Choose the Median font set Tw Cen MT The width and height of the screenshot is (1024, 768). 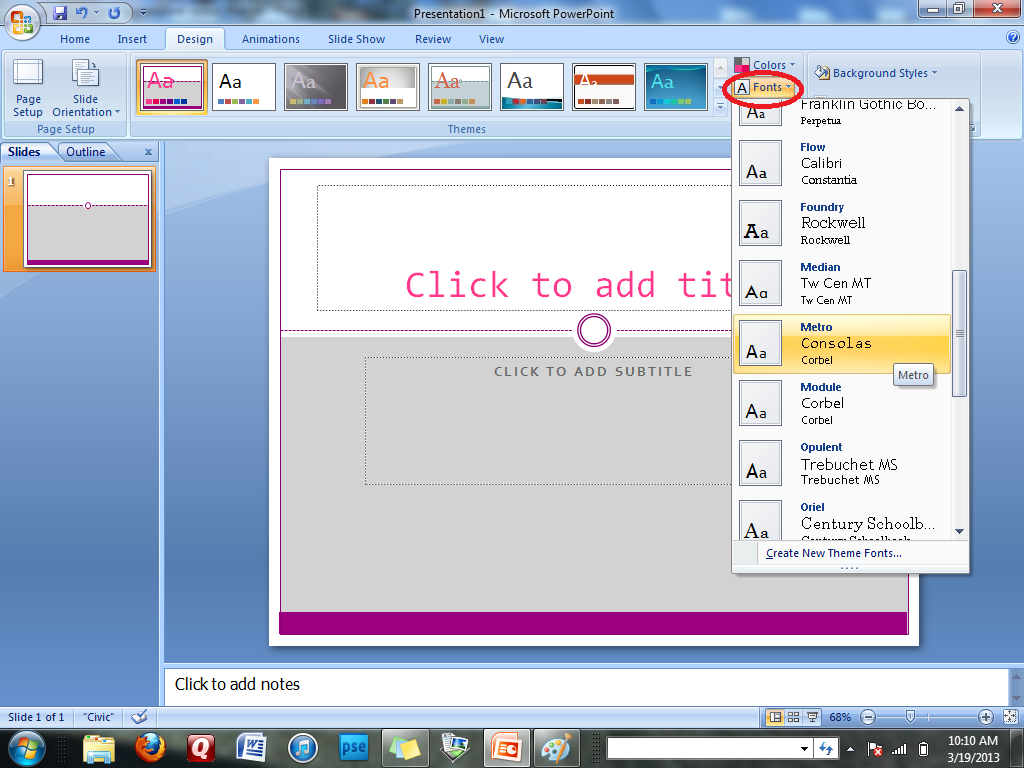(842, 283)
